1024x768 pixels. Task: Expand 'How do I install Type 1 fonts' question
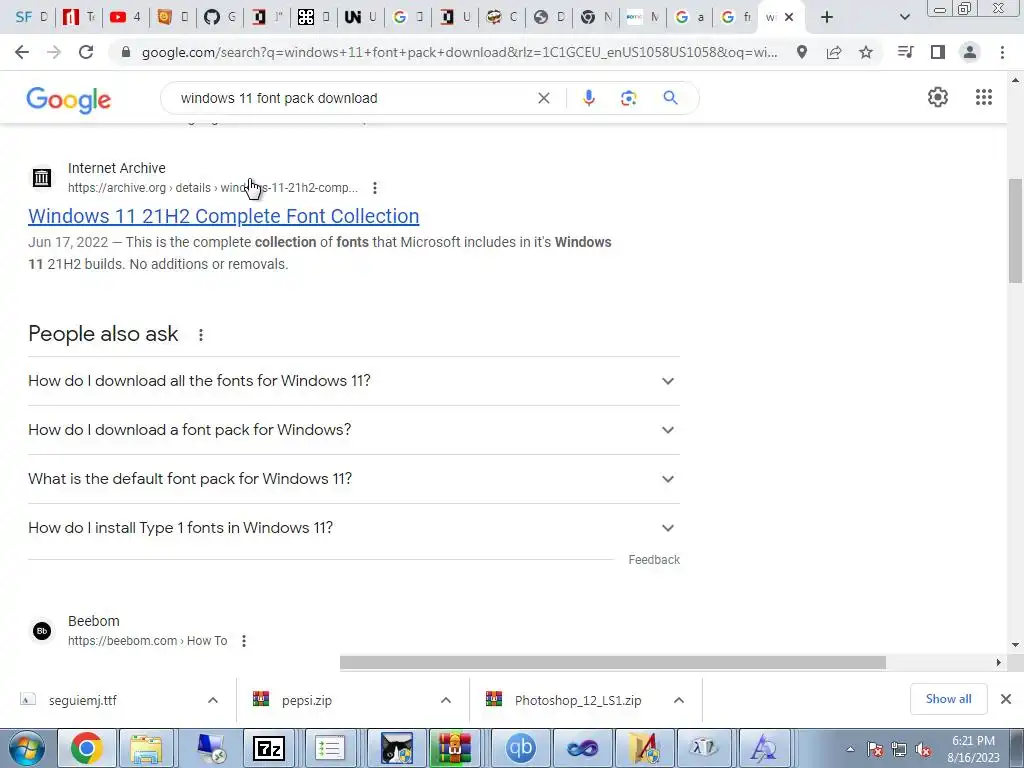click(x=353, y=528)
